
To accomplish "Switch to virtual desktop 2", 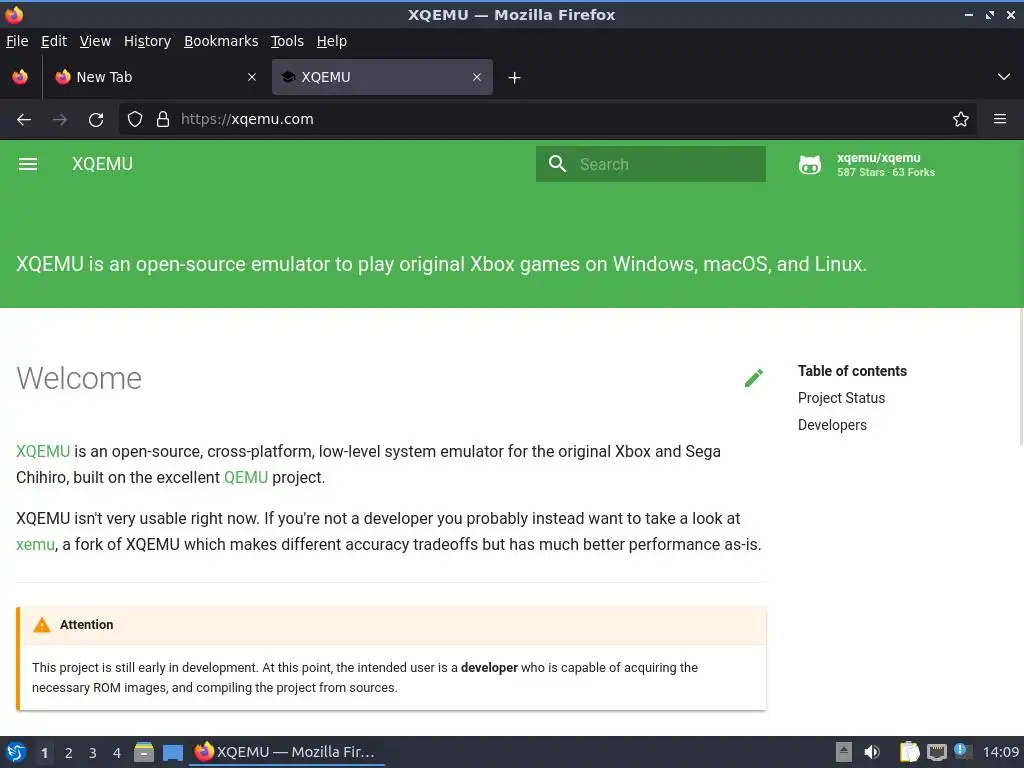I will (69, 753).
